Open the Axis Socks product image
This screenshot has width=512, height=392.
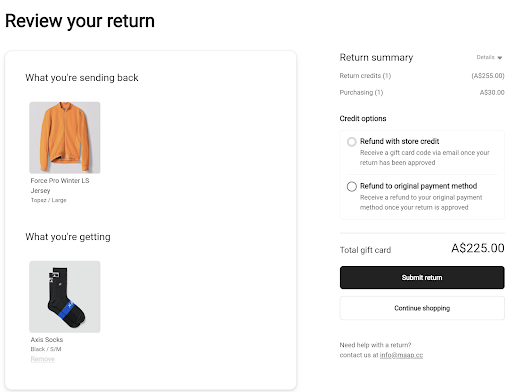click(x=65, y=297)
